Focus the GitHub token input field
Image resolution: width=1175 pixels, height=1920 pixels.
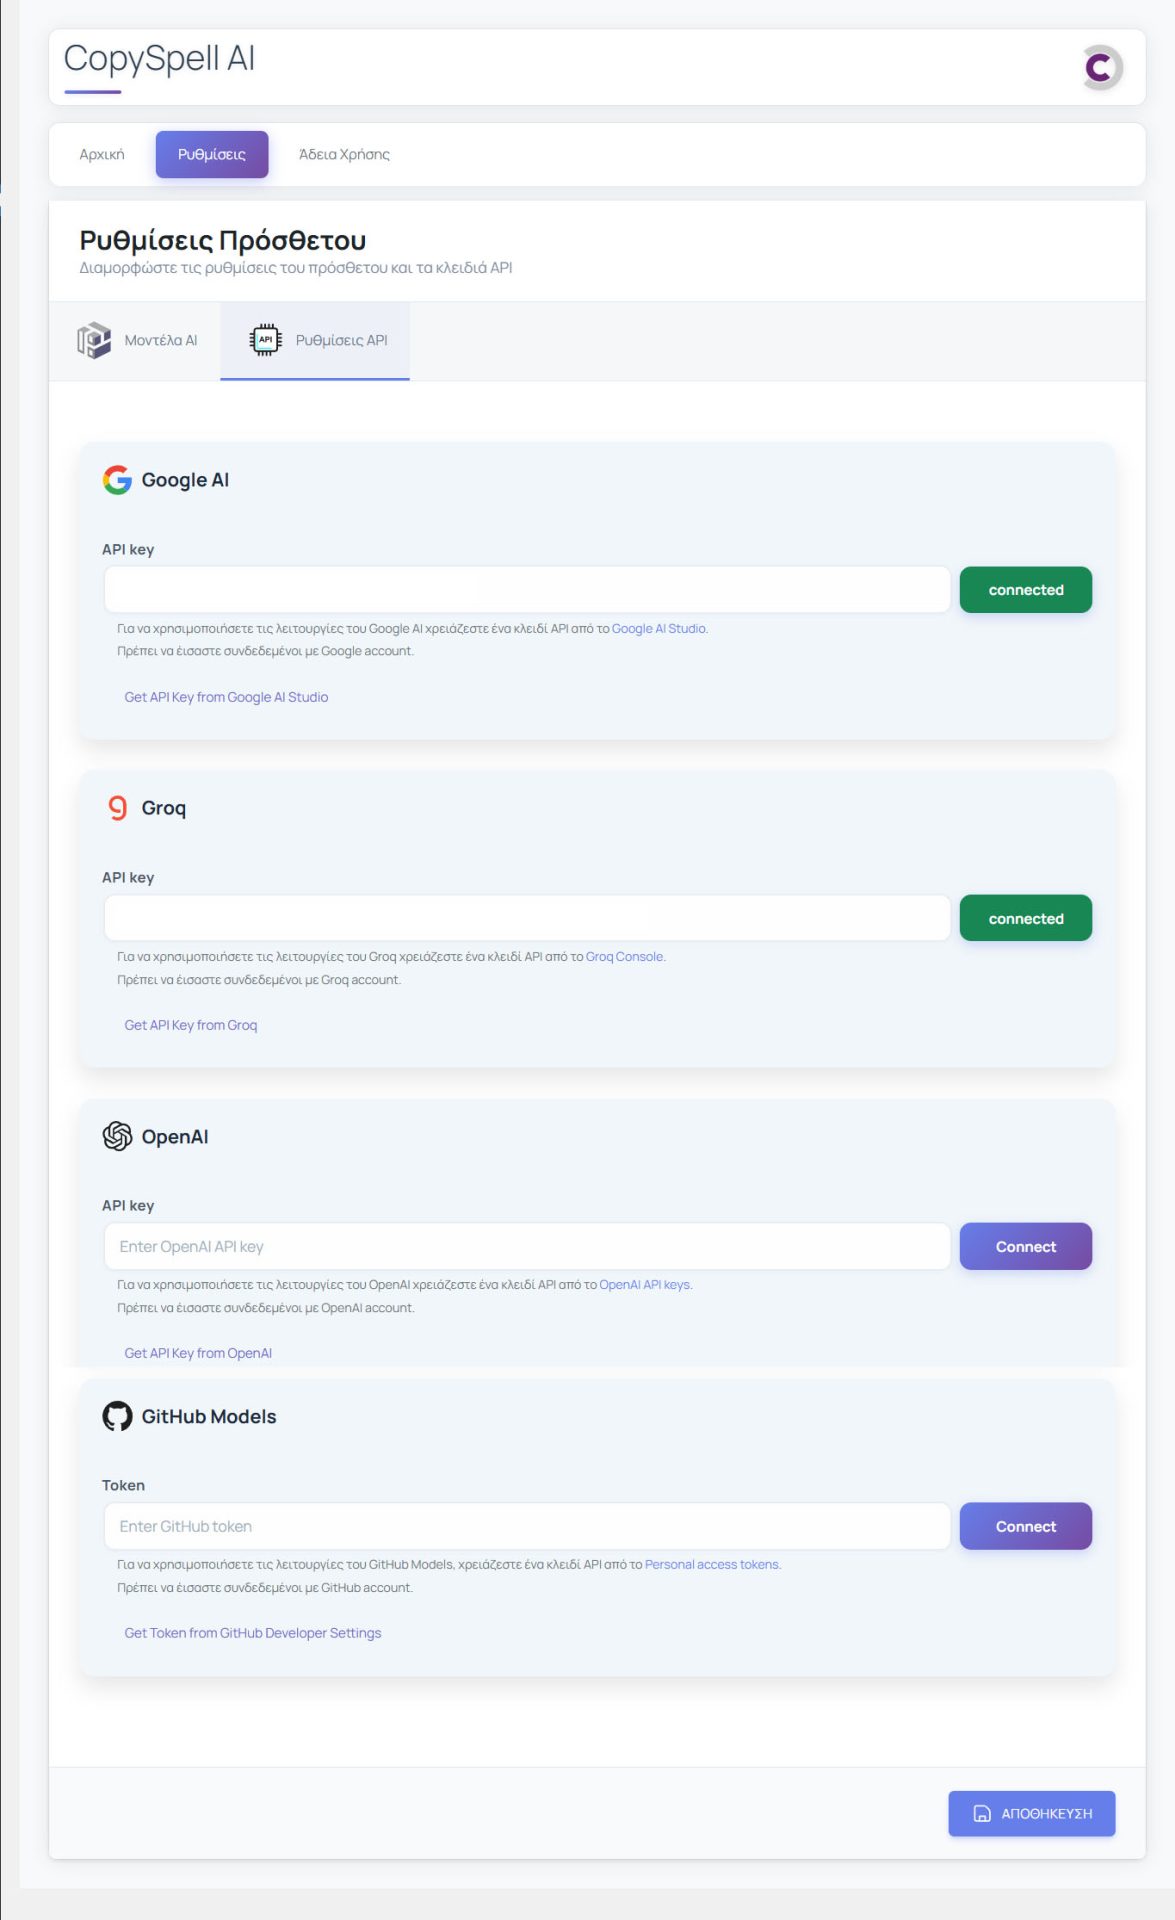pos(527,1526)
